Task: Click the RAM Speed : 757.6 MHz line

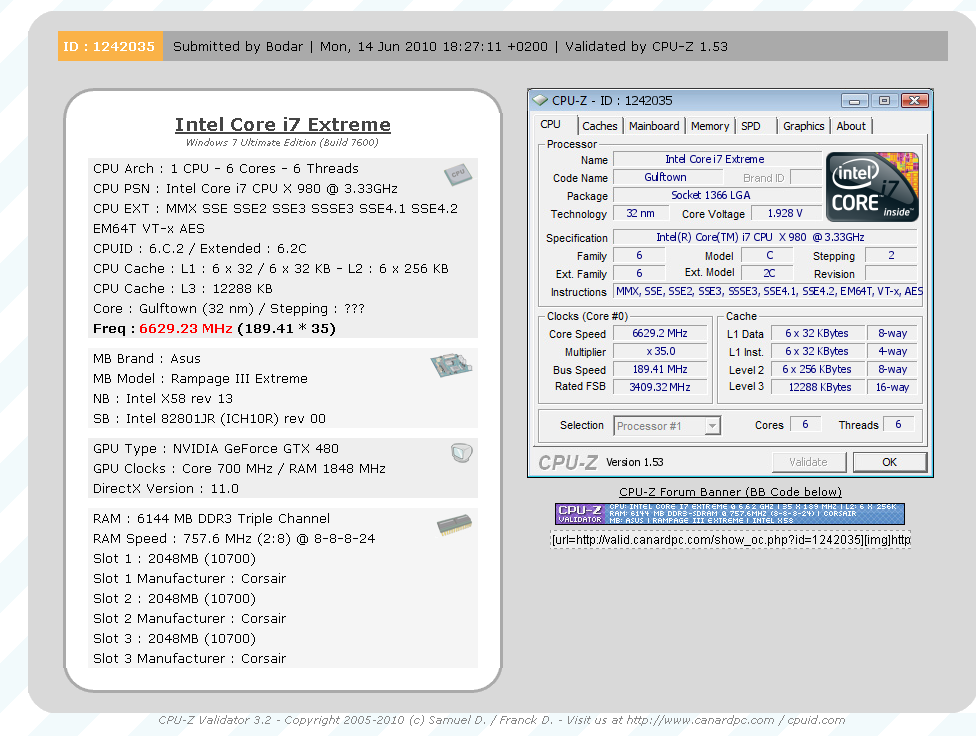Action: pos(234,539)
